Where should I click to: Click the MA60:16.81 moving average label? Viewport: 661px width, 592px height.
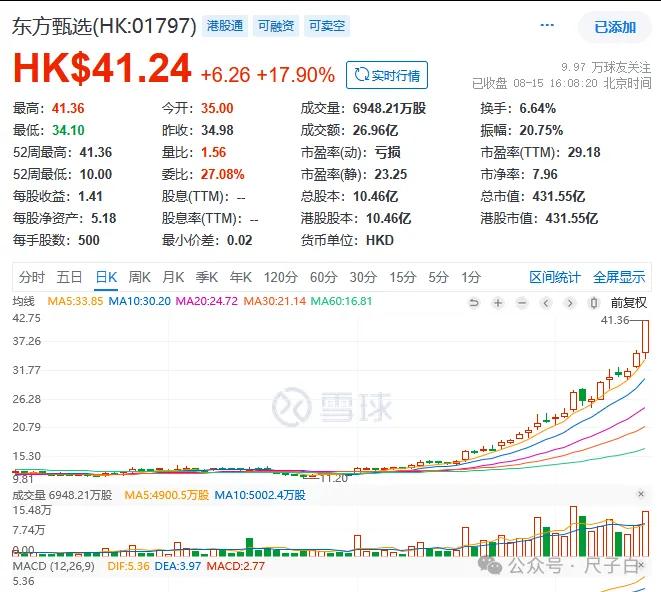tap(341, 301)
